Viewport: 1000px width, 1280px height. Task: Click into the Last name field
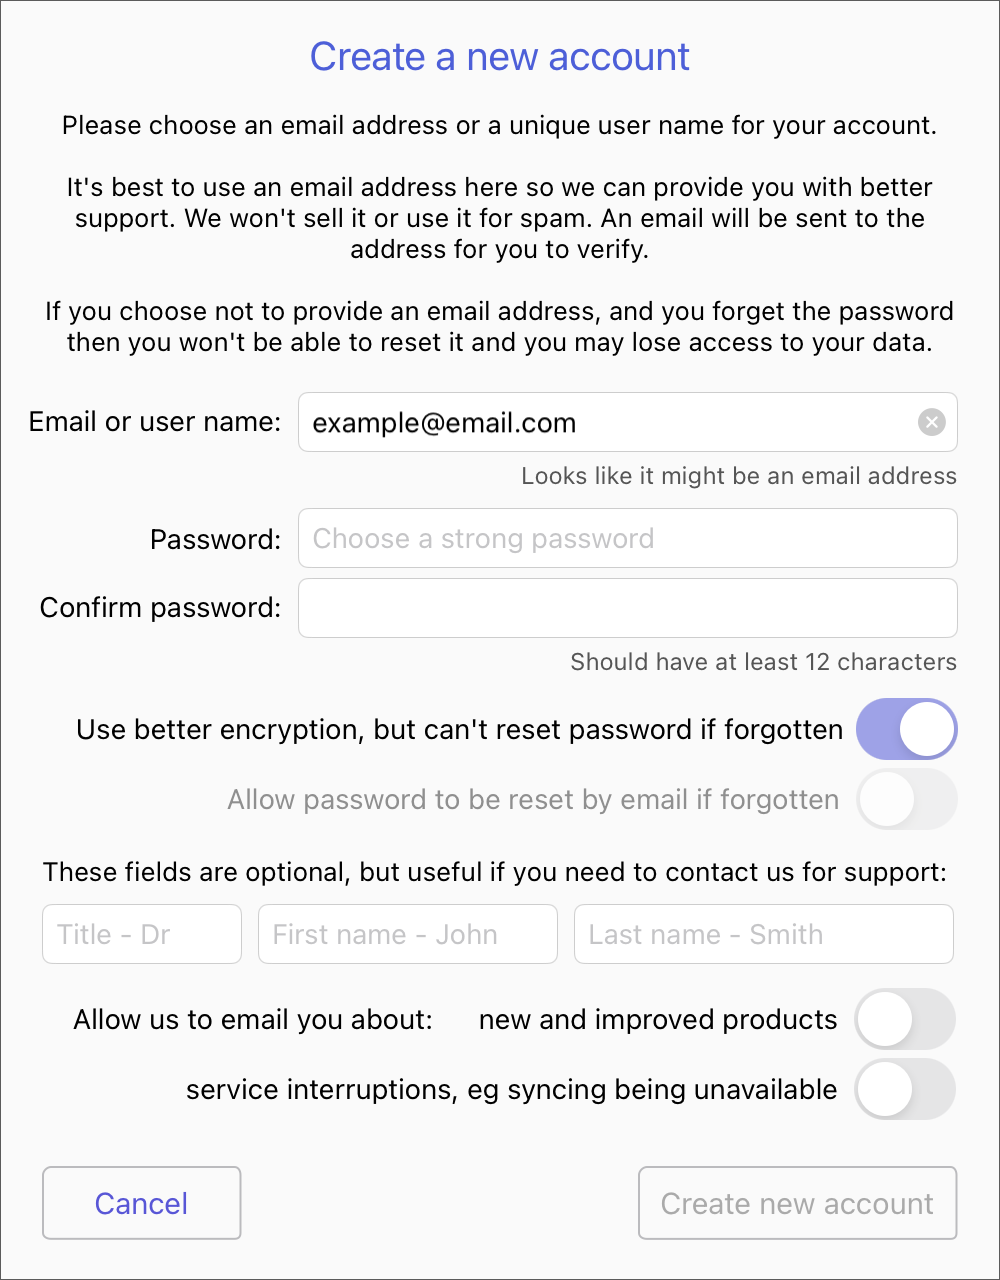(763, 935)
